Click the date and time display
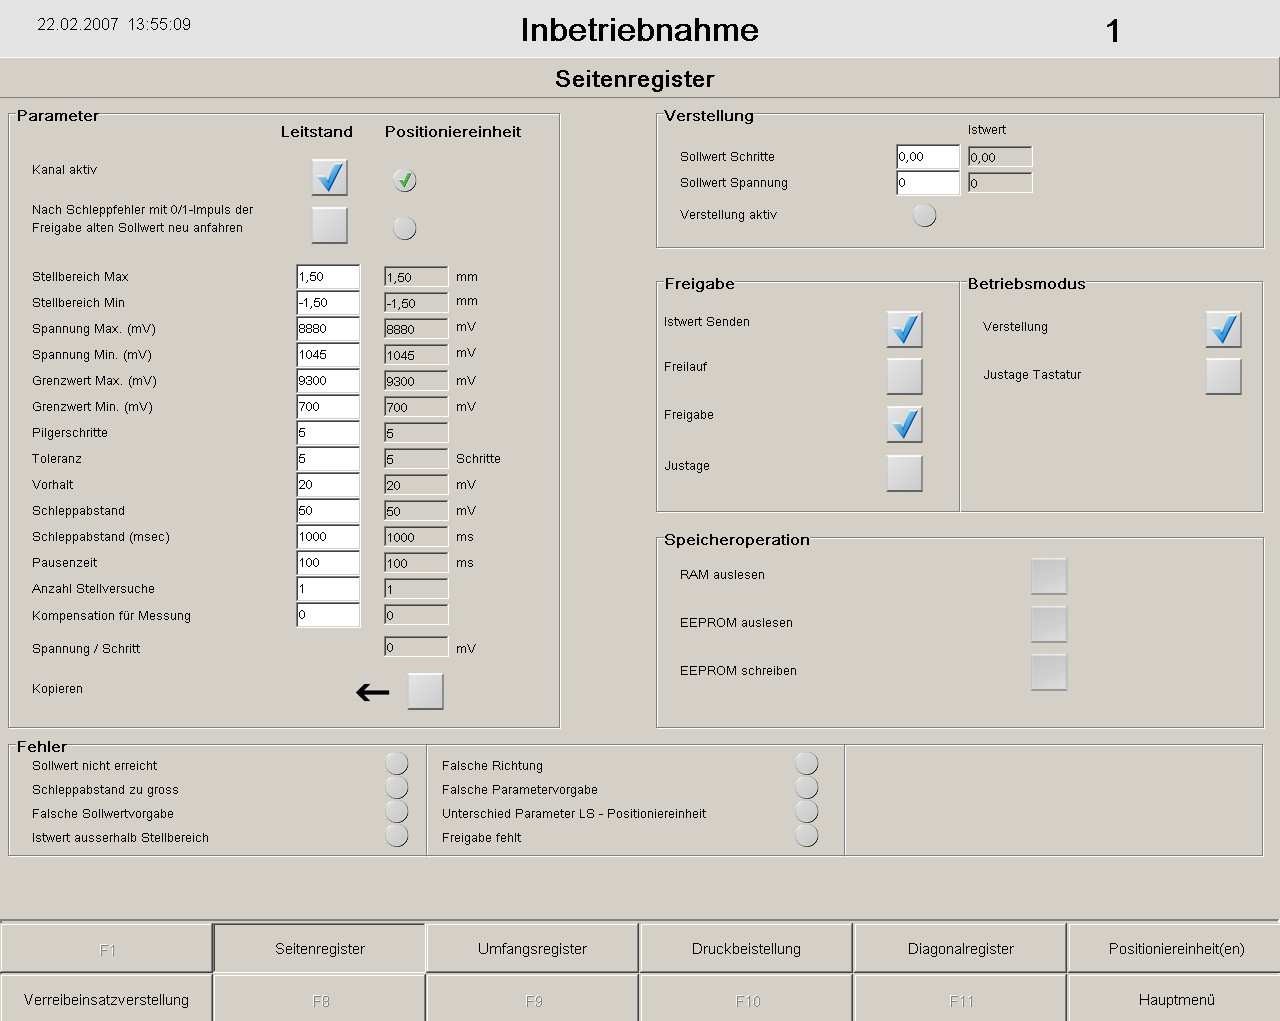 [x=114, y=25]
